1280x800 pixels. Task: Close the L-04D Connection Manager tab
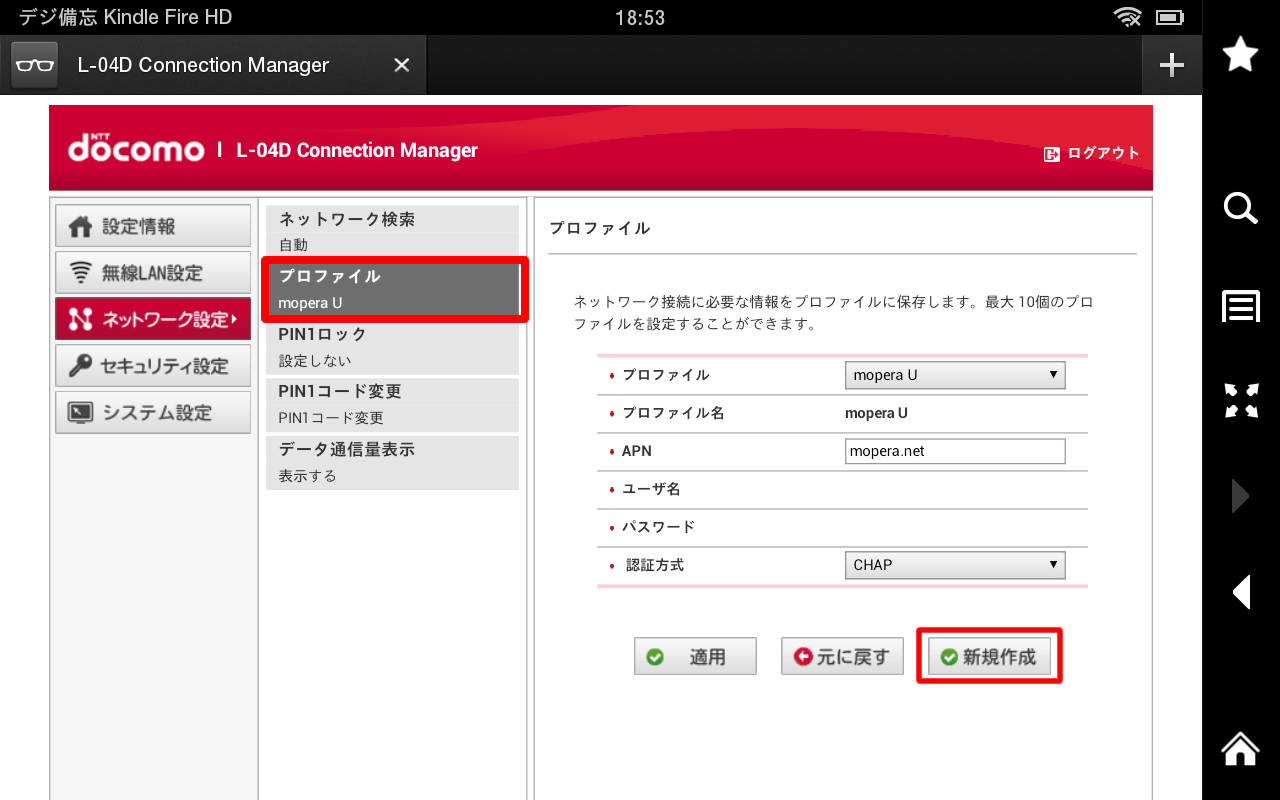(401, 65)
